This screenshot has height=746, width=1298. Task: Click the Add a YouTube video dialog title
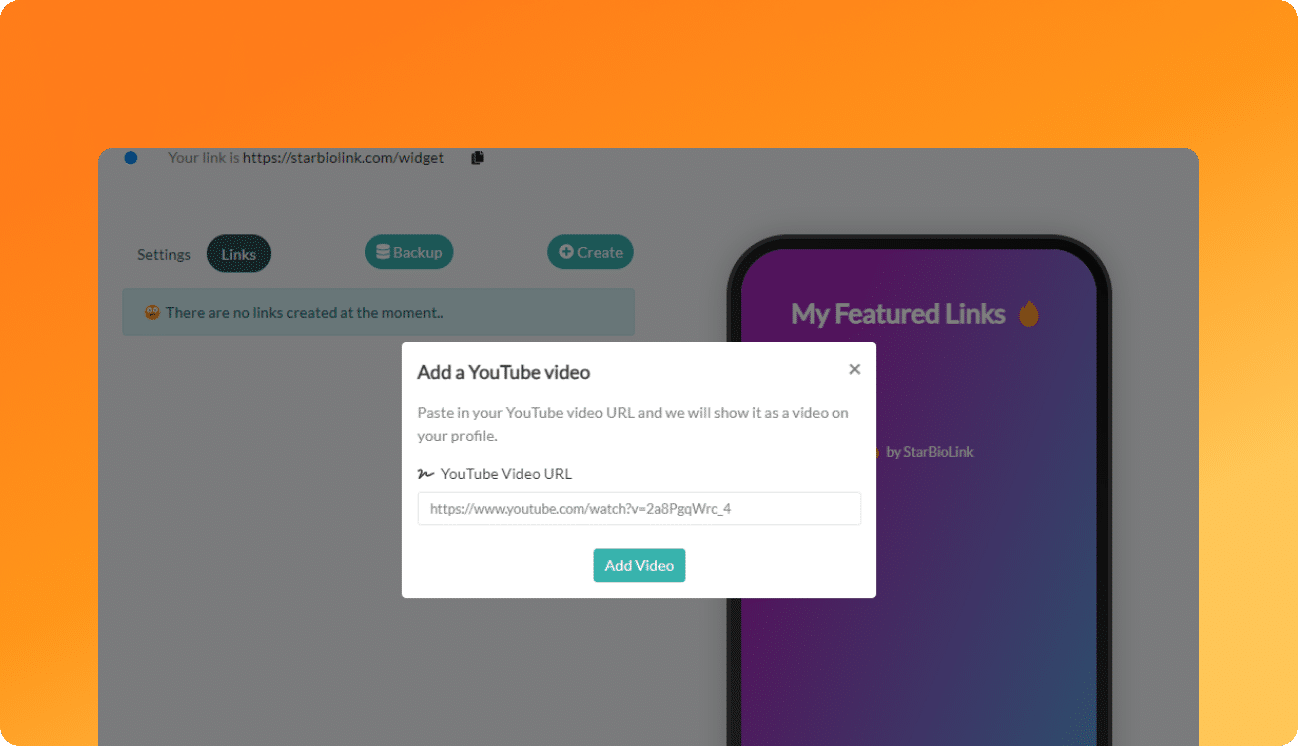coord(503,372)
